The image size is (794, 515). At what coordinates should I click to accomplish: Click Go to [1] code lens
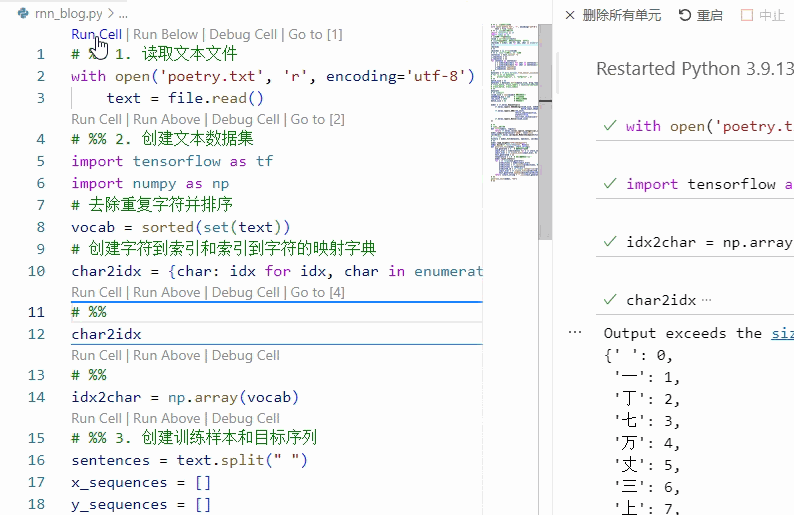(315, 34)
